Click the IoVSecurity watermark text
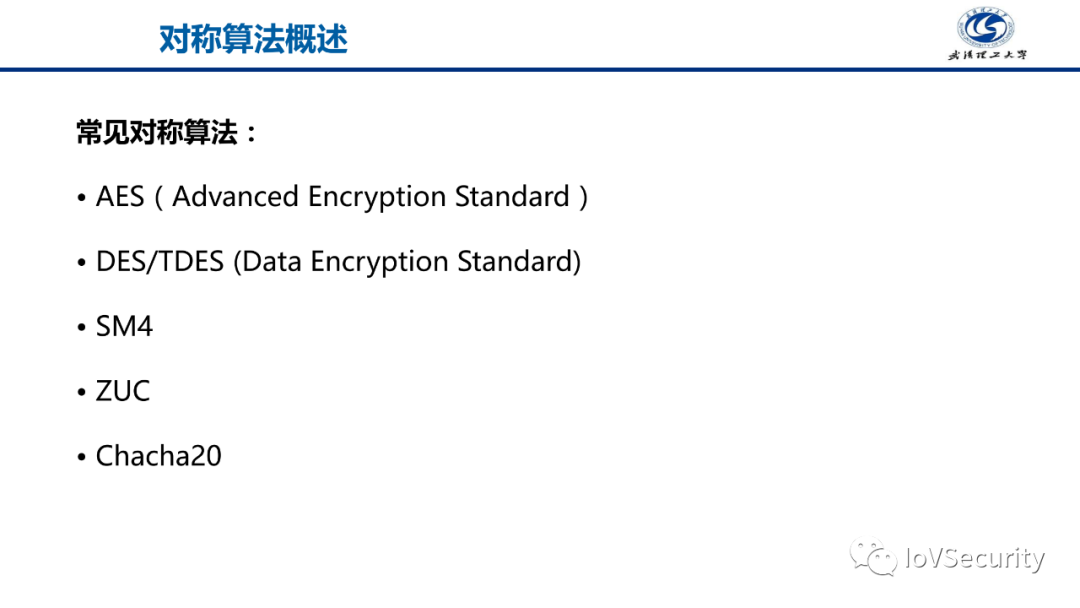 973,558
